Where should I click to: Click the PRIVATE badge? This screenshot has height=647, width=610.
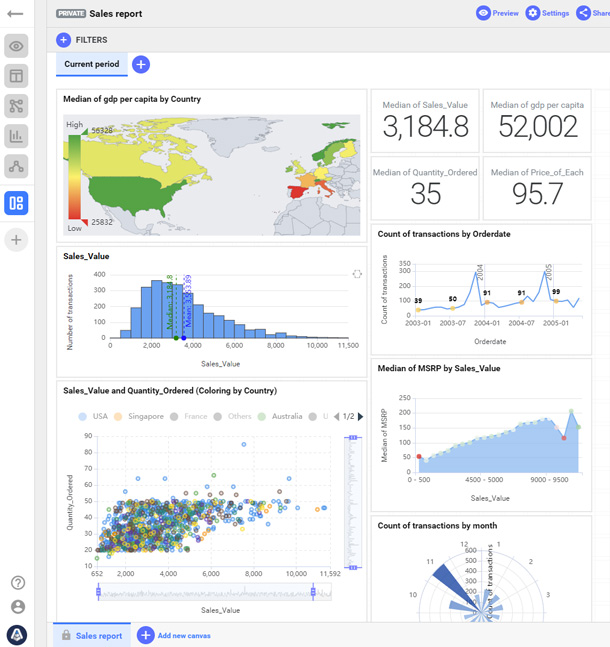coord(71,14)
